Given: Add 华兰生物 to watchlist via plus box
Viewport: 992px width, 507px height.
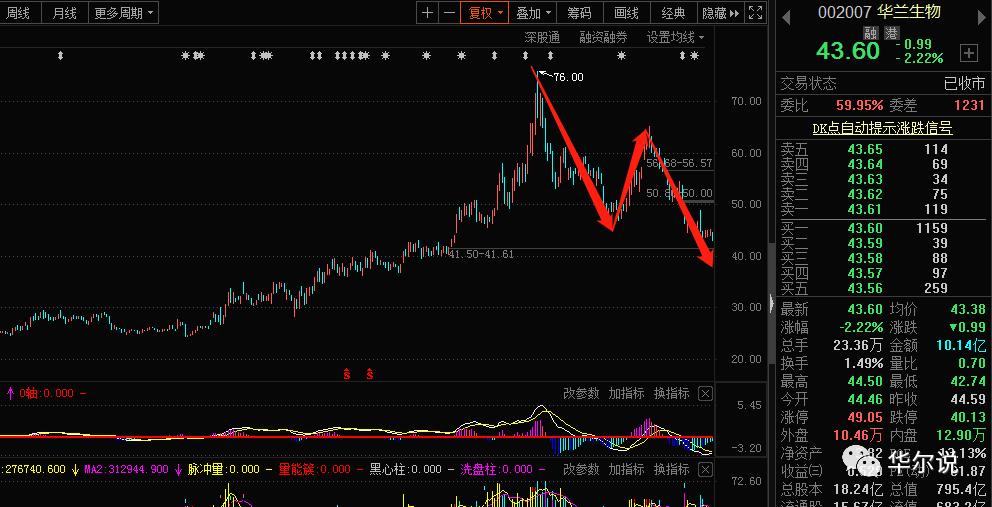Looking at the screenshot, I should coord(969,53).
